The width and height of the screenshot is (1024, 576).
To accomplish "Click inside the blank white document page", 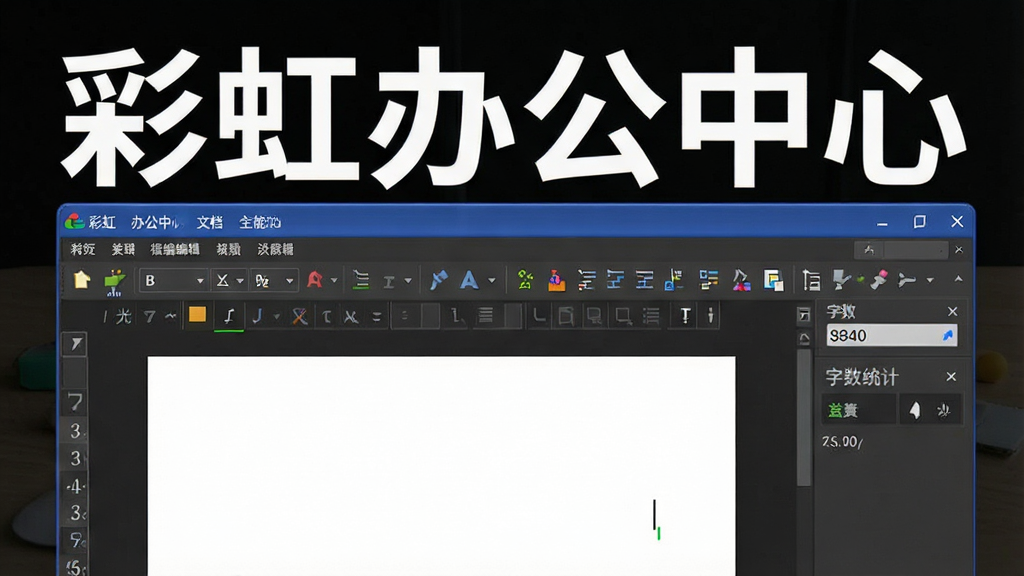I will coord(441,466).
